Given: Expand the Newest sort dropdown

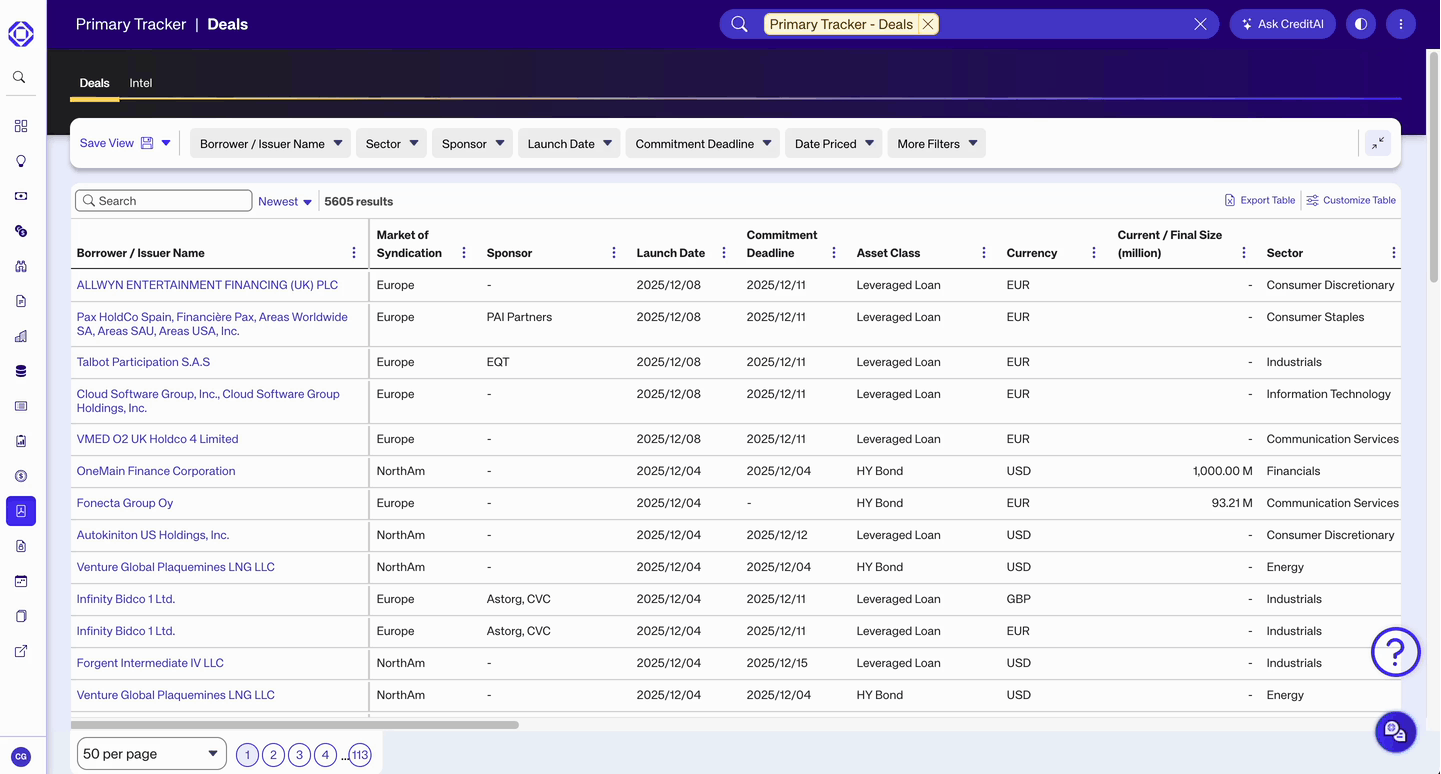Looking at the screenshot, I should pos(285,201).
